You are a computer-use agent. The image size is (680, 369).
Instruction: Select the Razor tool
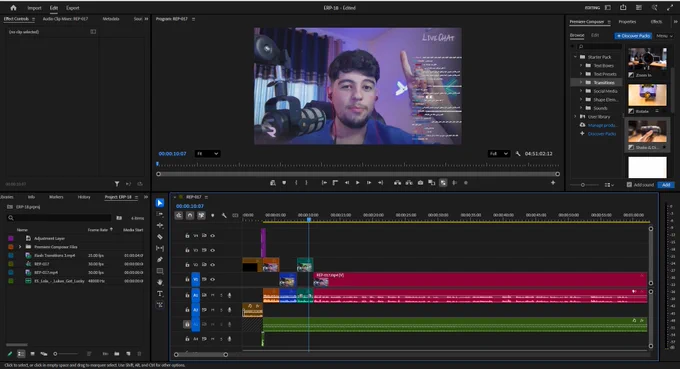160,237
